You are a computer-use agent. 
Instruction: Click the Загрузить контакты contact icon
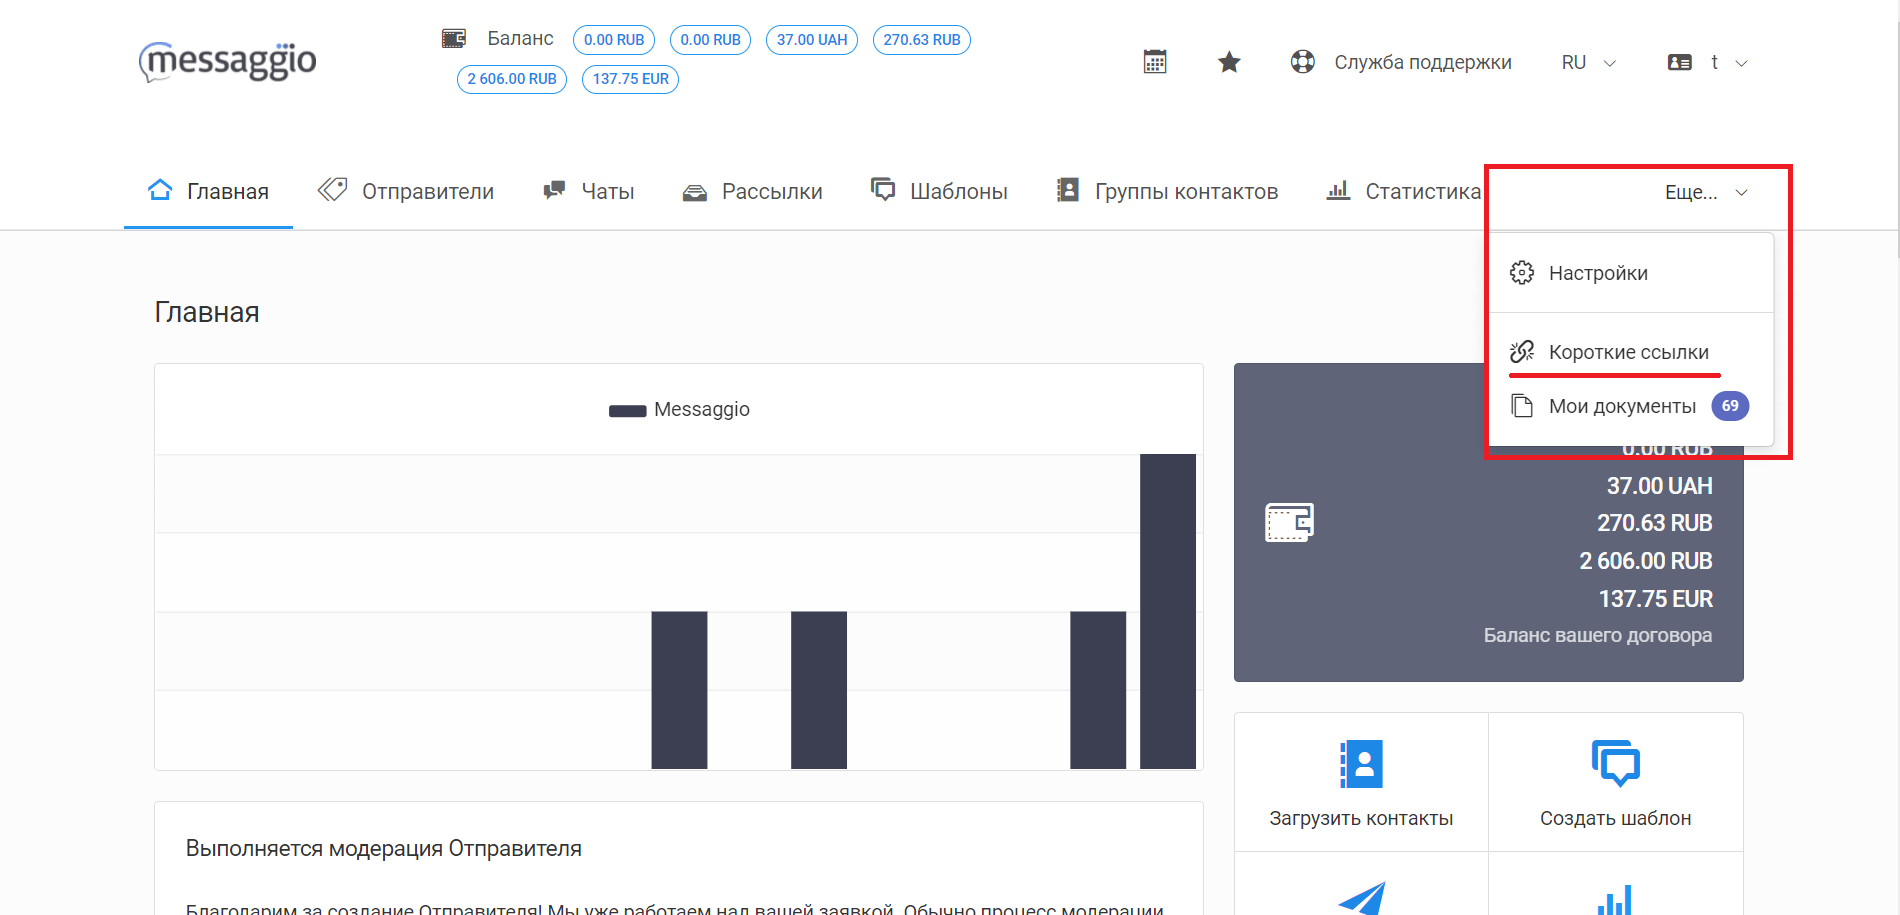click(x=1361, y=765)
